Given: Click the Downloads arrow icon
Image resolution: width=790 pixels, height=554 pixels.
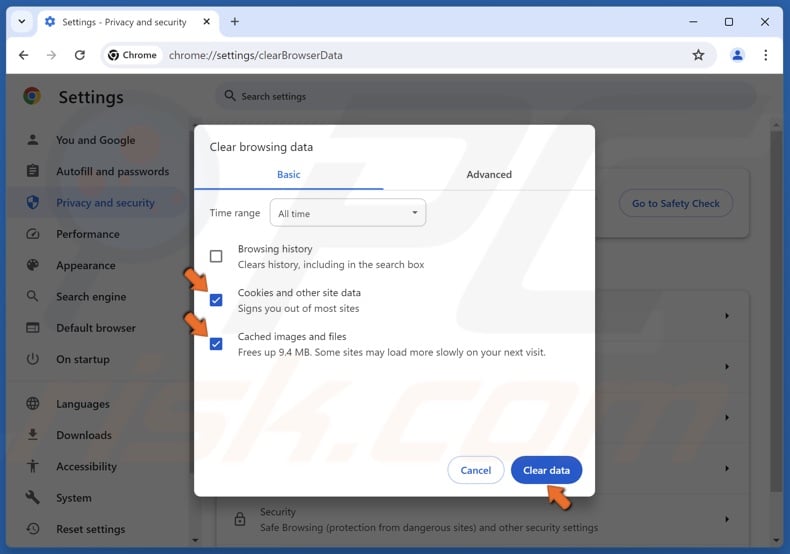Looking at the screenshot, I should point(33,435).
